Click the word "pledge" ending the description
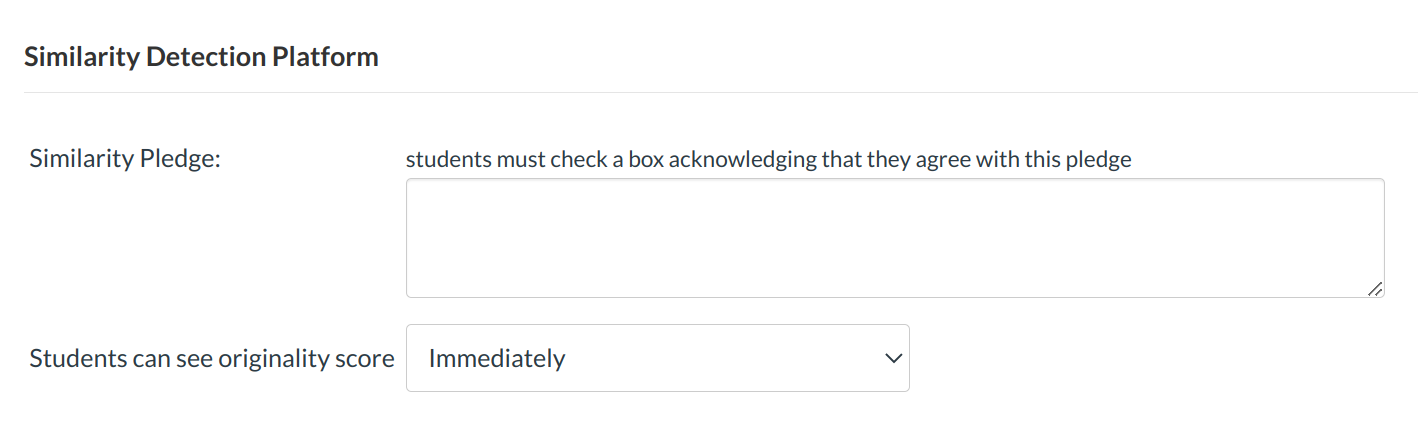The image size is (1418, 444). click(1101, 159)
